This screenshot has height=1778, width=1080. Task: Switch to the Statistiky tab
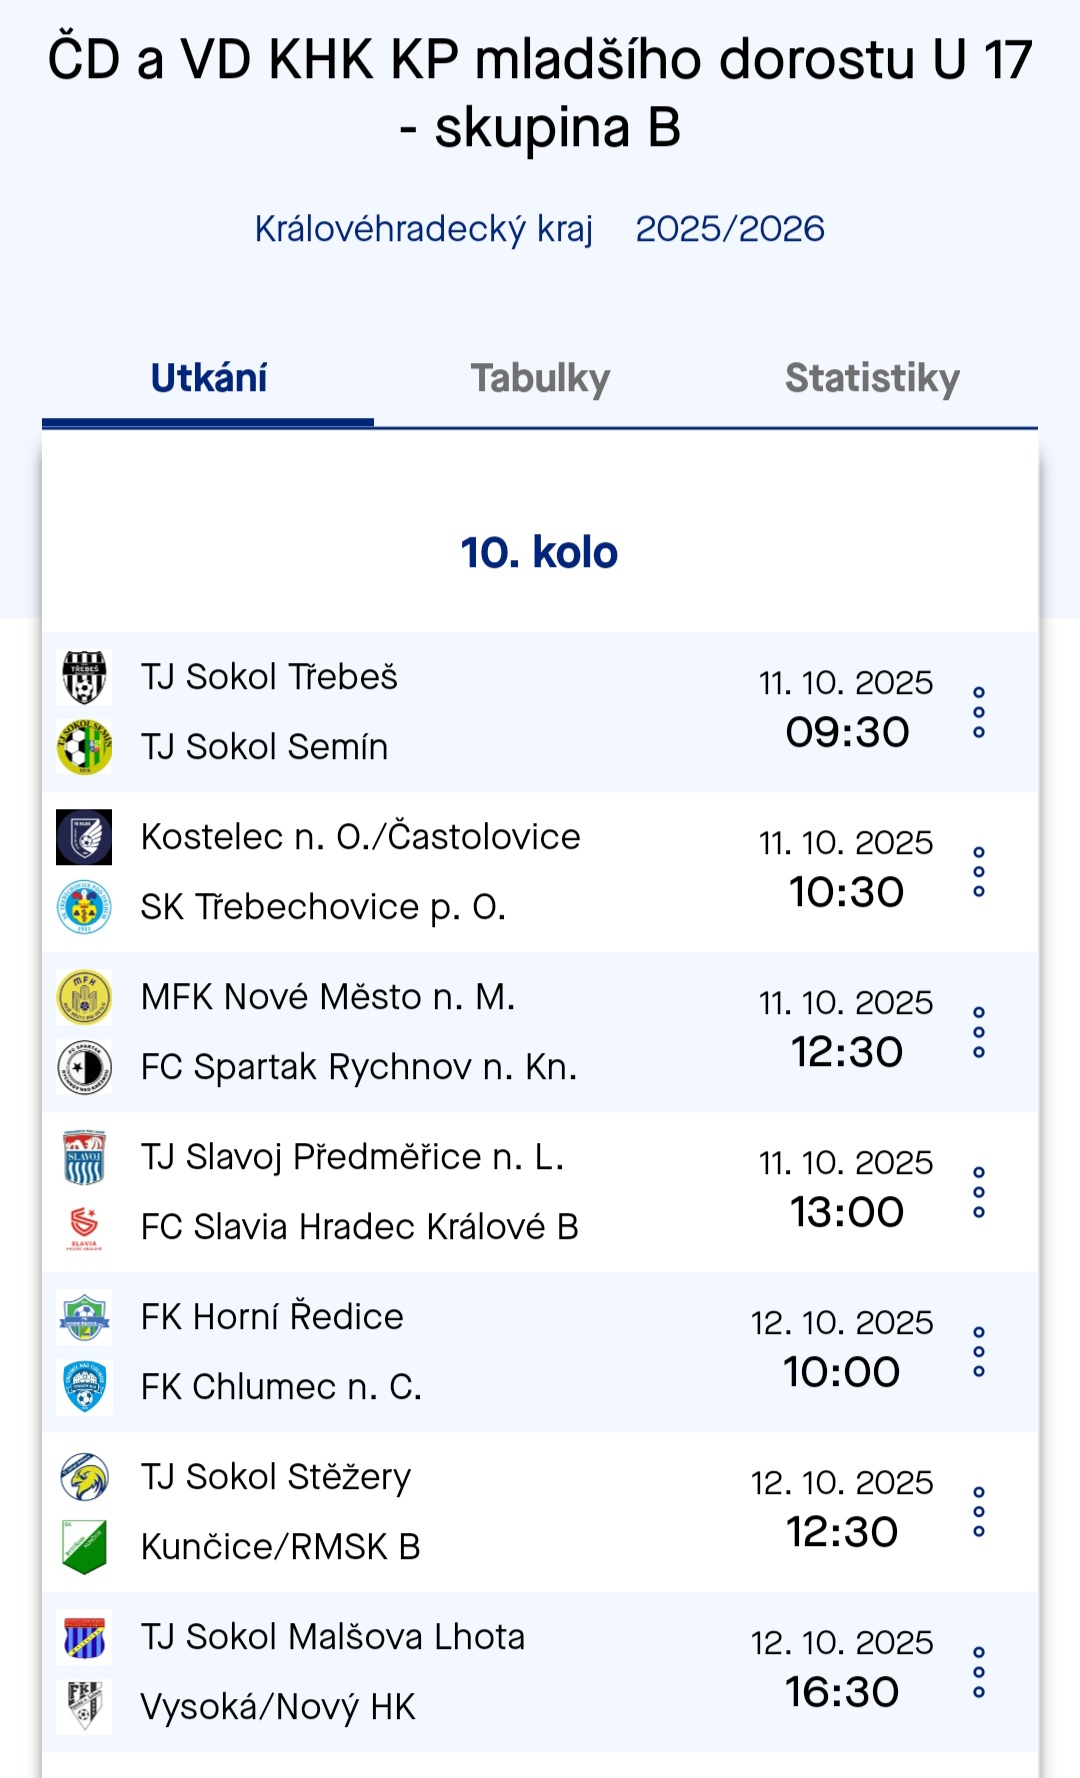[x=872, y=379]
